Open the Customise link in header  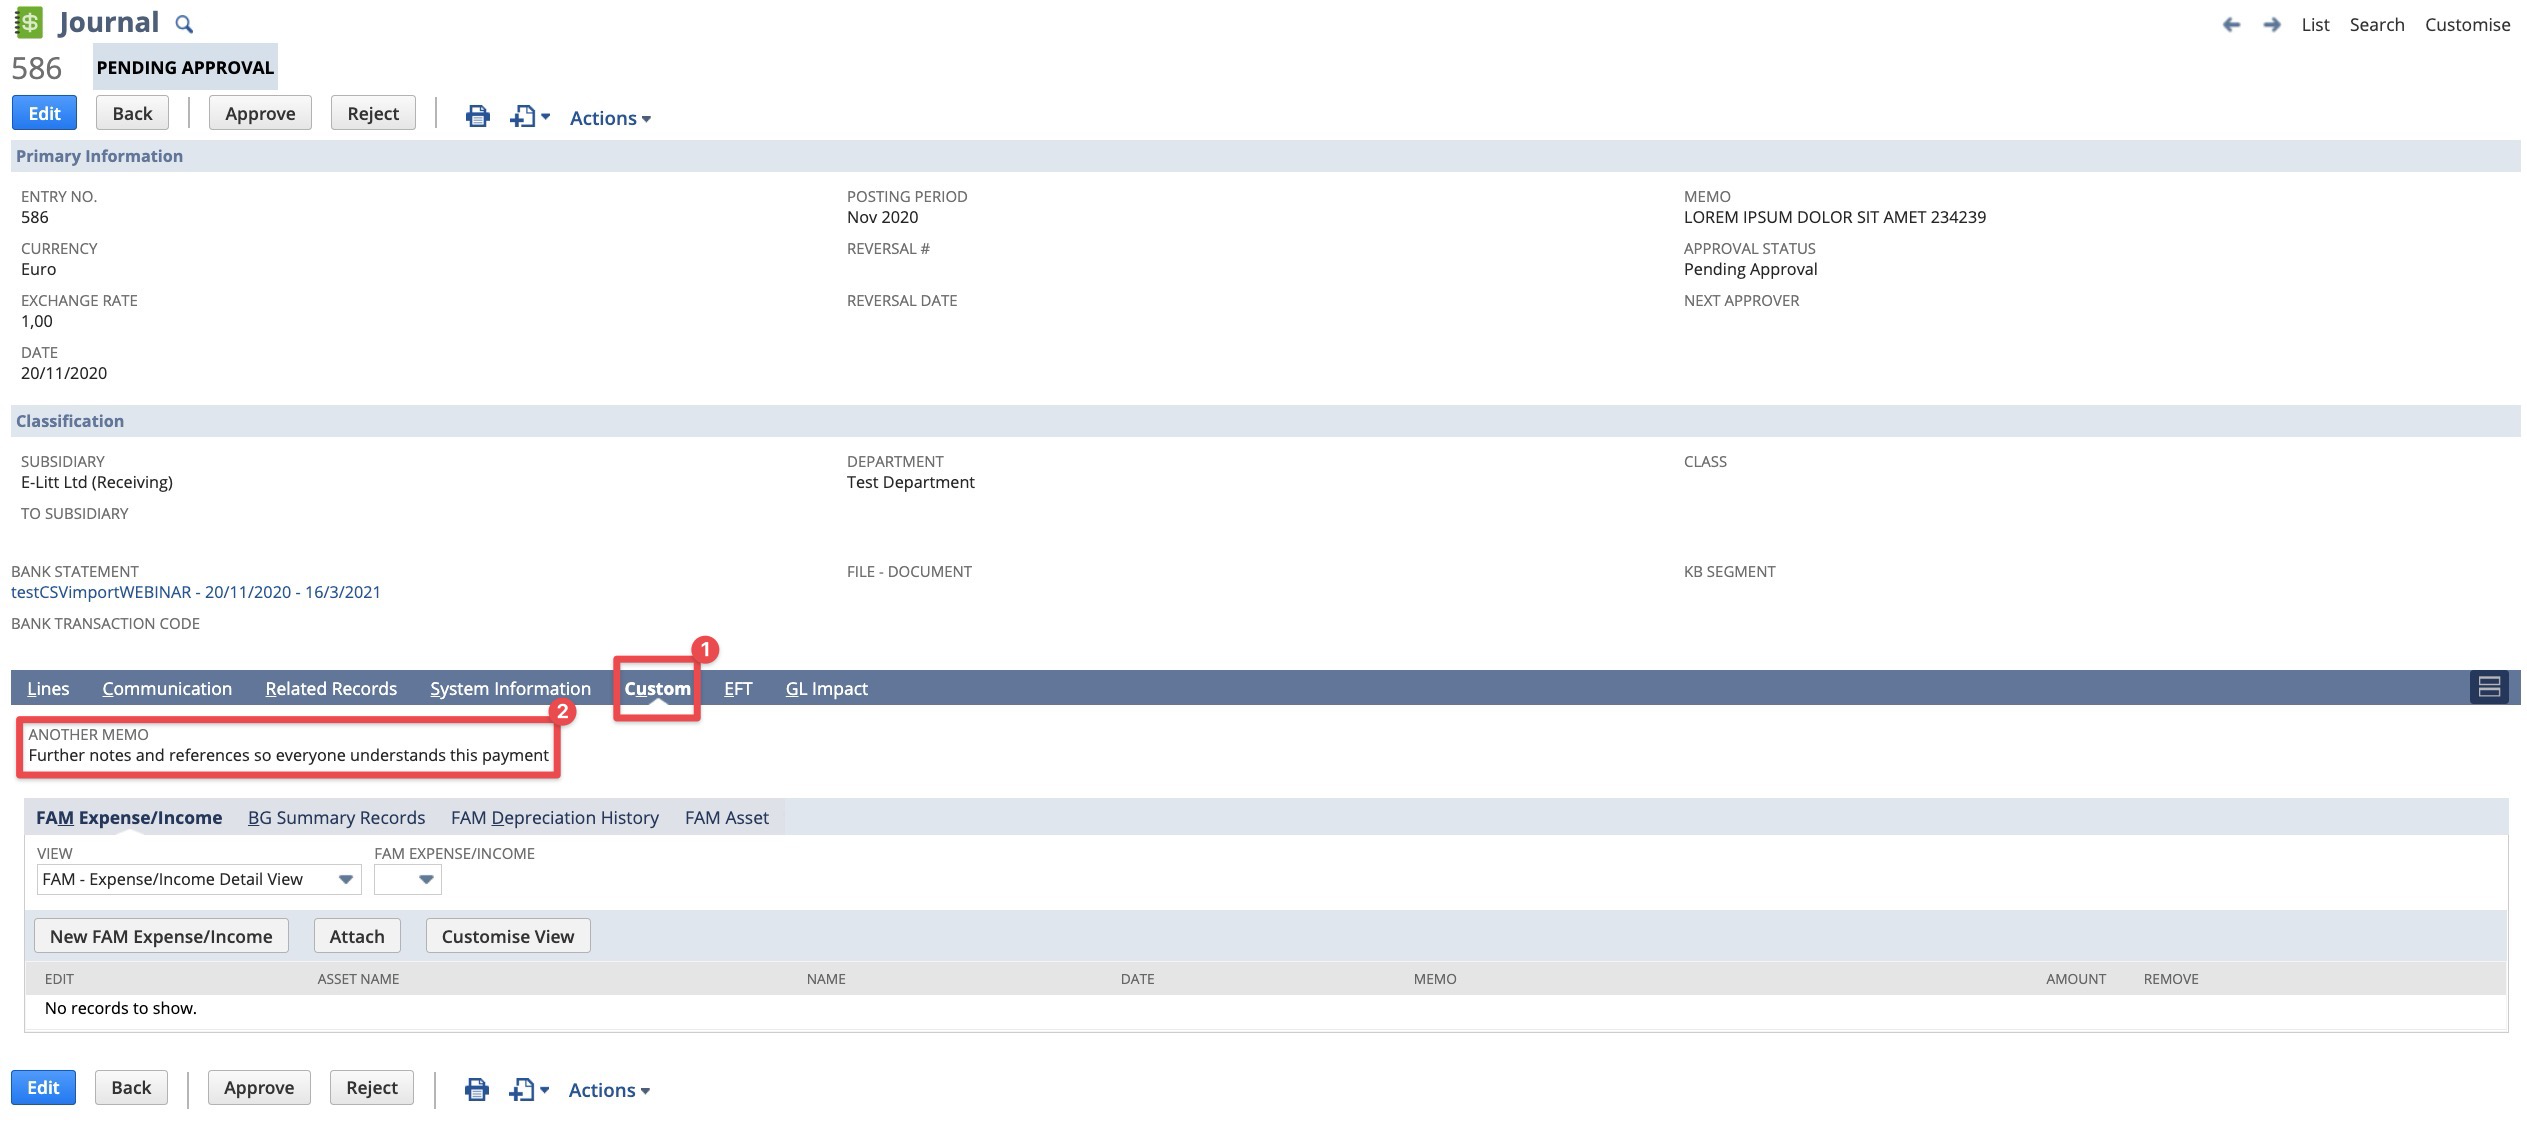click(x=2467, y=25)
